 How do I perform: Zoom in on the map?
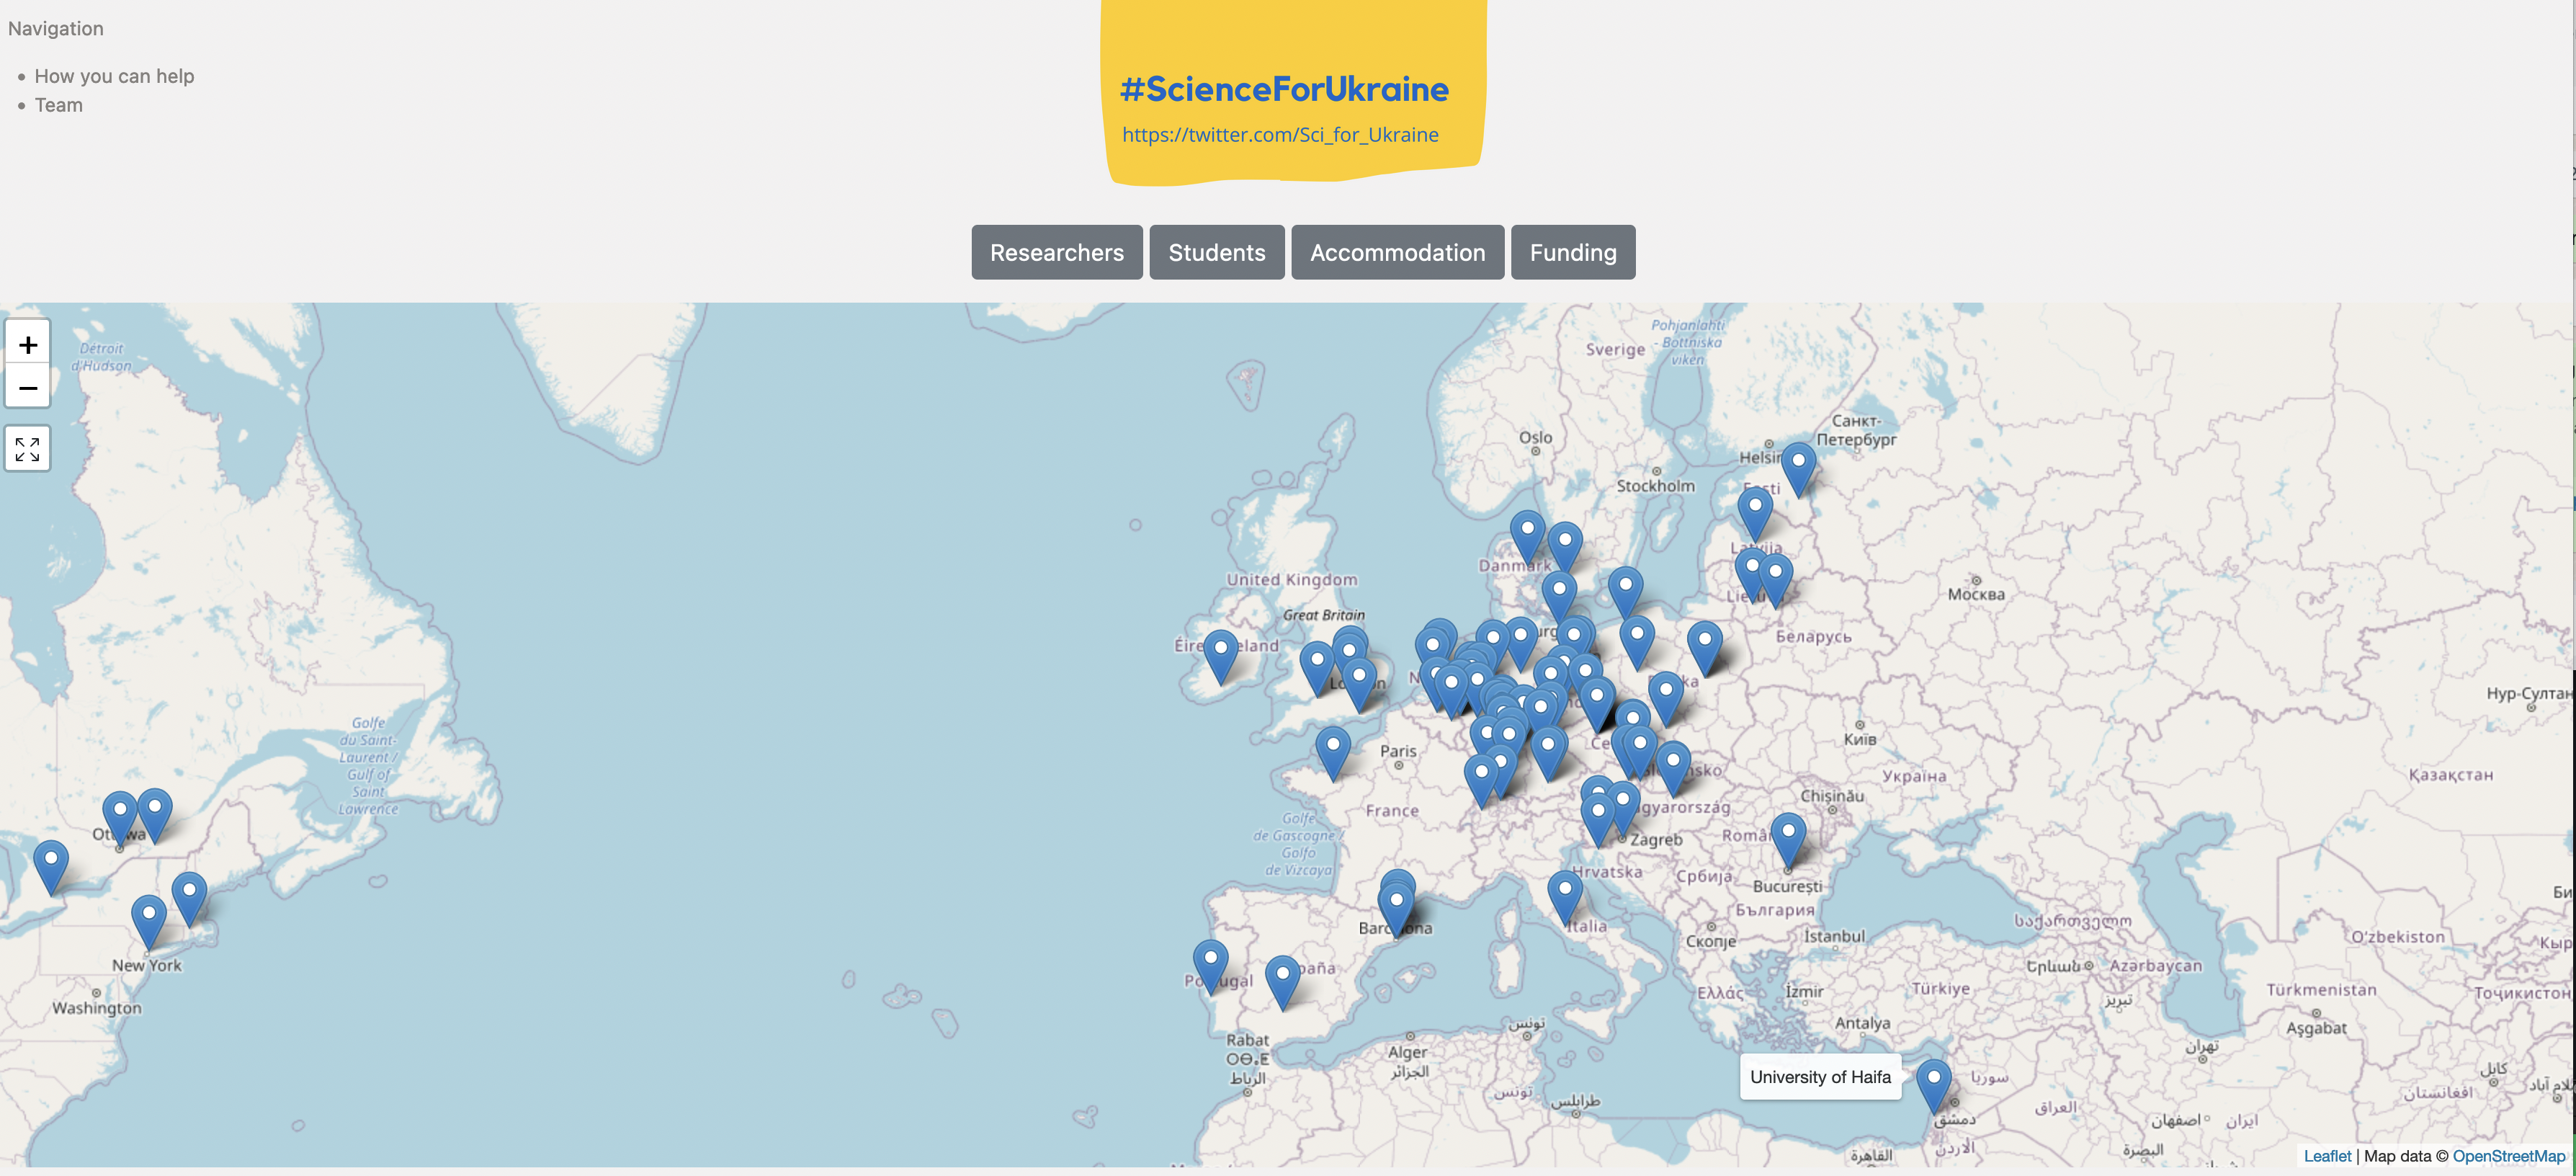pyautogui.click(x=27, y=344)
